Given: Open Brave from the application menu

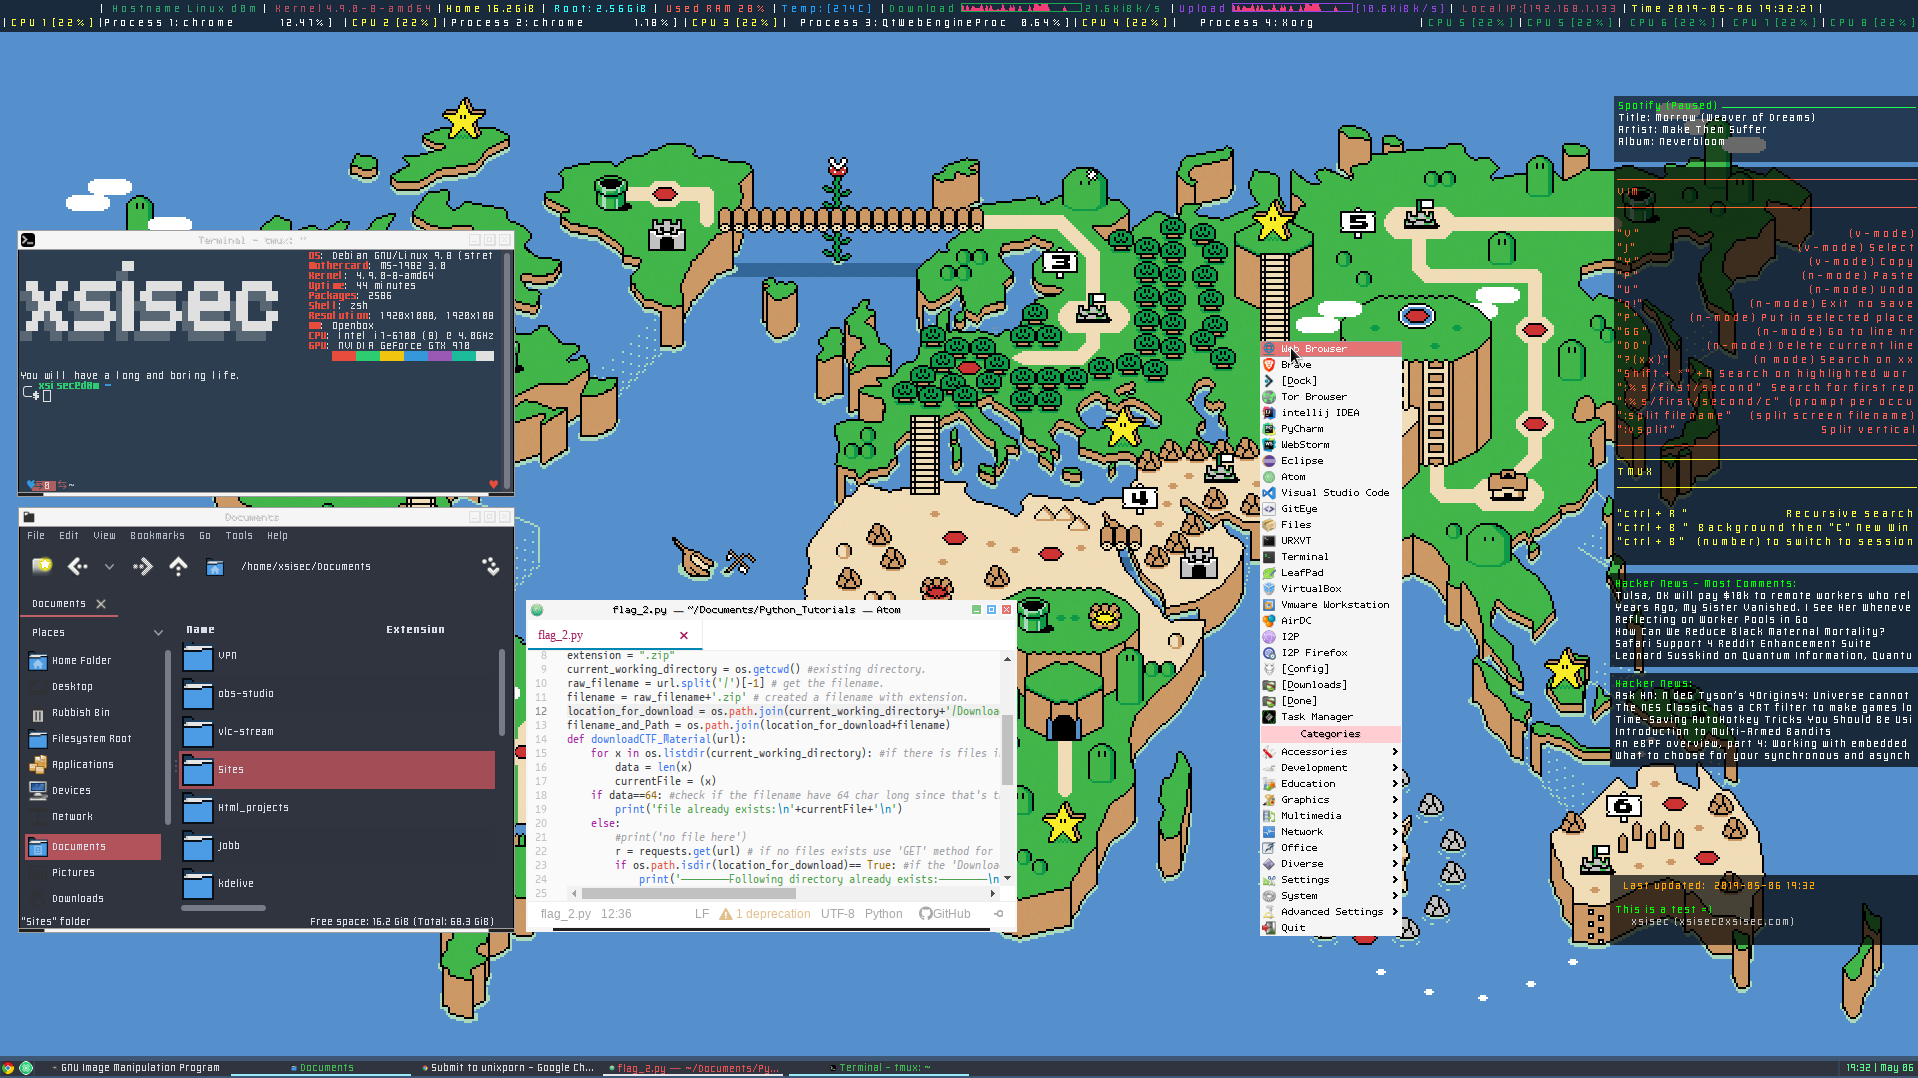Looking at the screenshot, I should click(x=1330, y=365).
